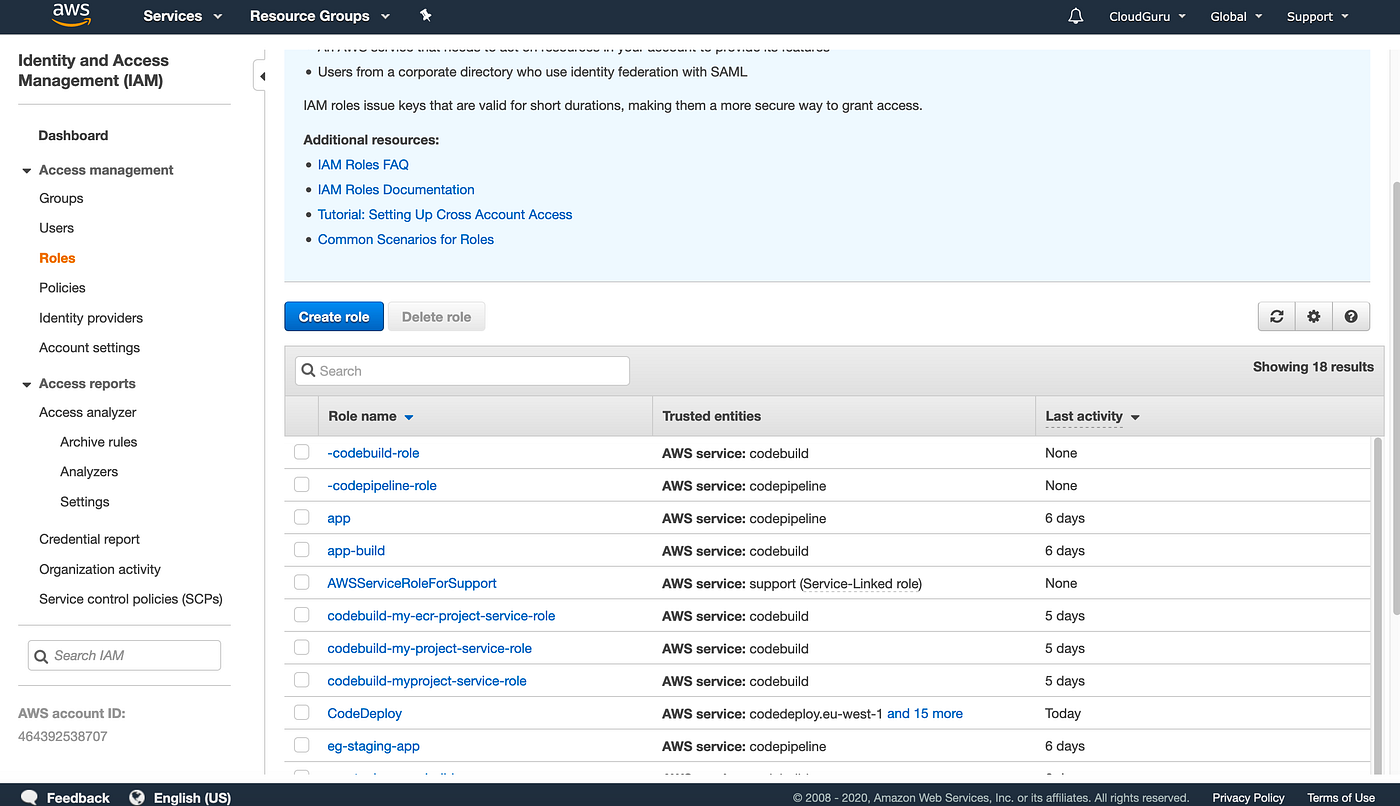Open the roles table settings gear
Viewport: 1400px width, 806px height.
click(1313, 315)
